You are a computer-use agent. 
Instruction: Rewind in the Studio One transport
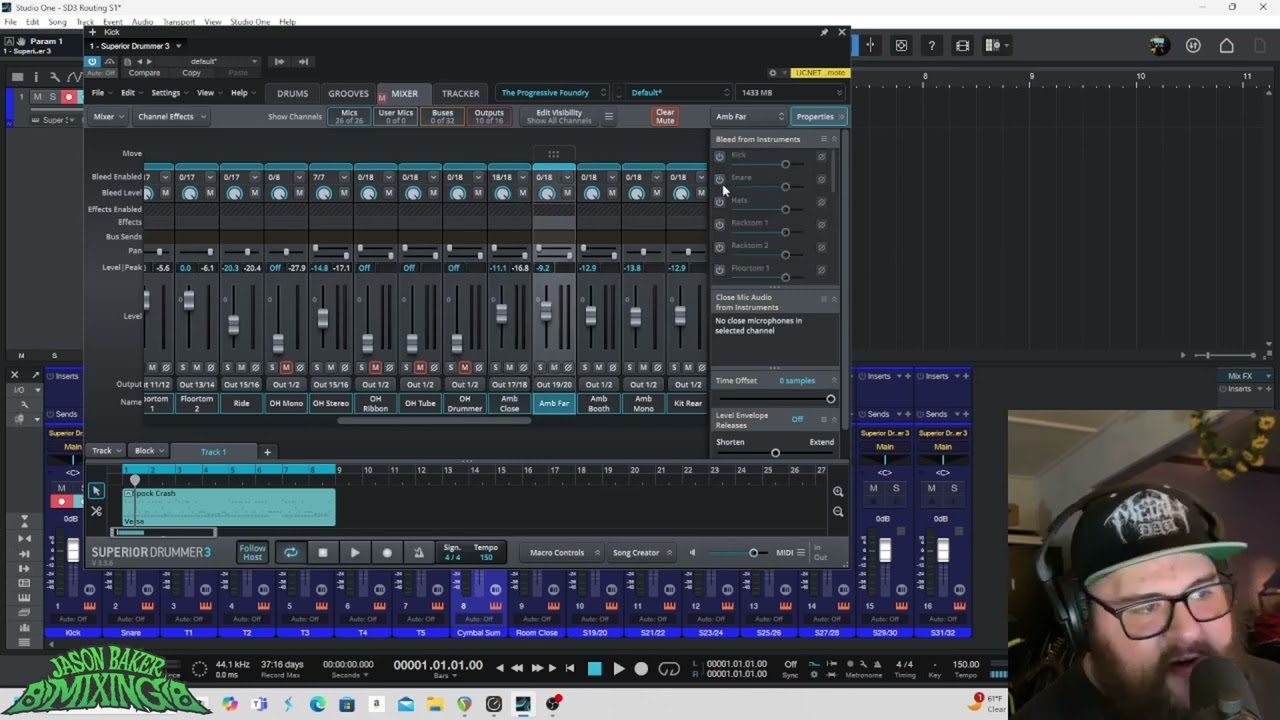click(517, 668)
